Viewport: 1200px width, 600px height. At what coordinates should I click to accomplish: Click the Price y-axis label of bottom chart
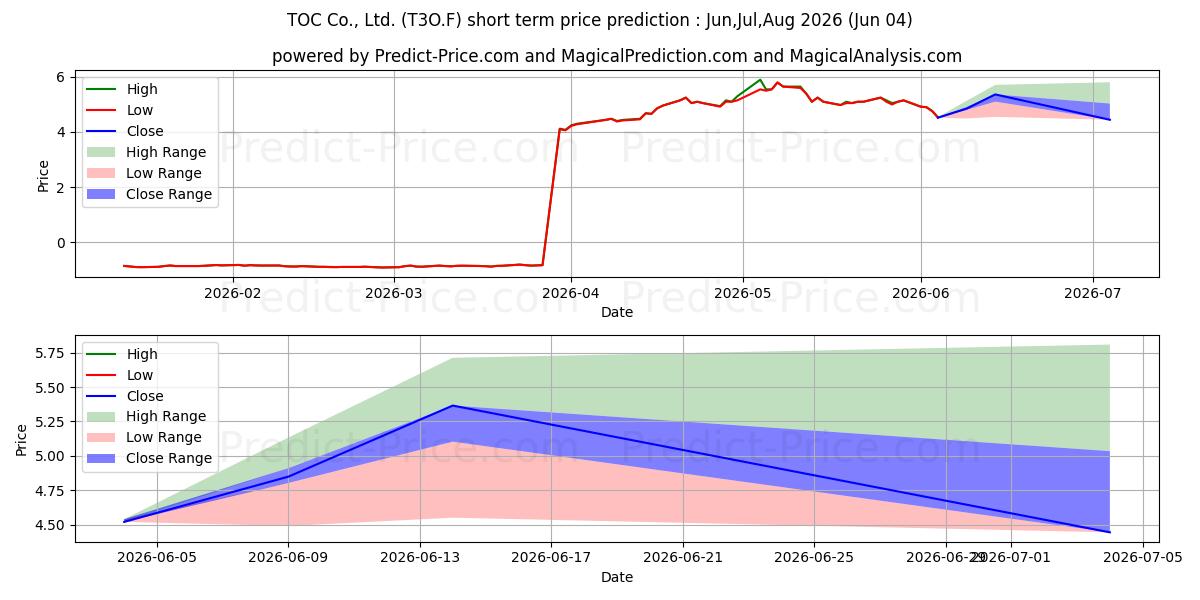click(21, 439)
